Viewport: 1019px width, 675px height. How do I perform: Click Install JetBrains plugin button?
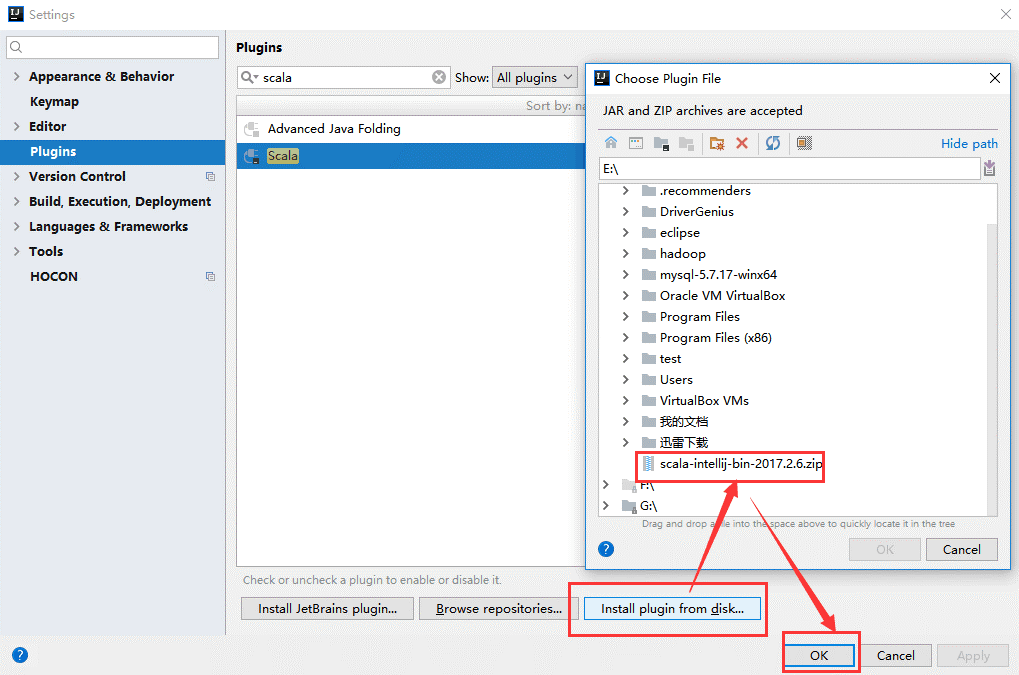coord(328,609)
